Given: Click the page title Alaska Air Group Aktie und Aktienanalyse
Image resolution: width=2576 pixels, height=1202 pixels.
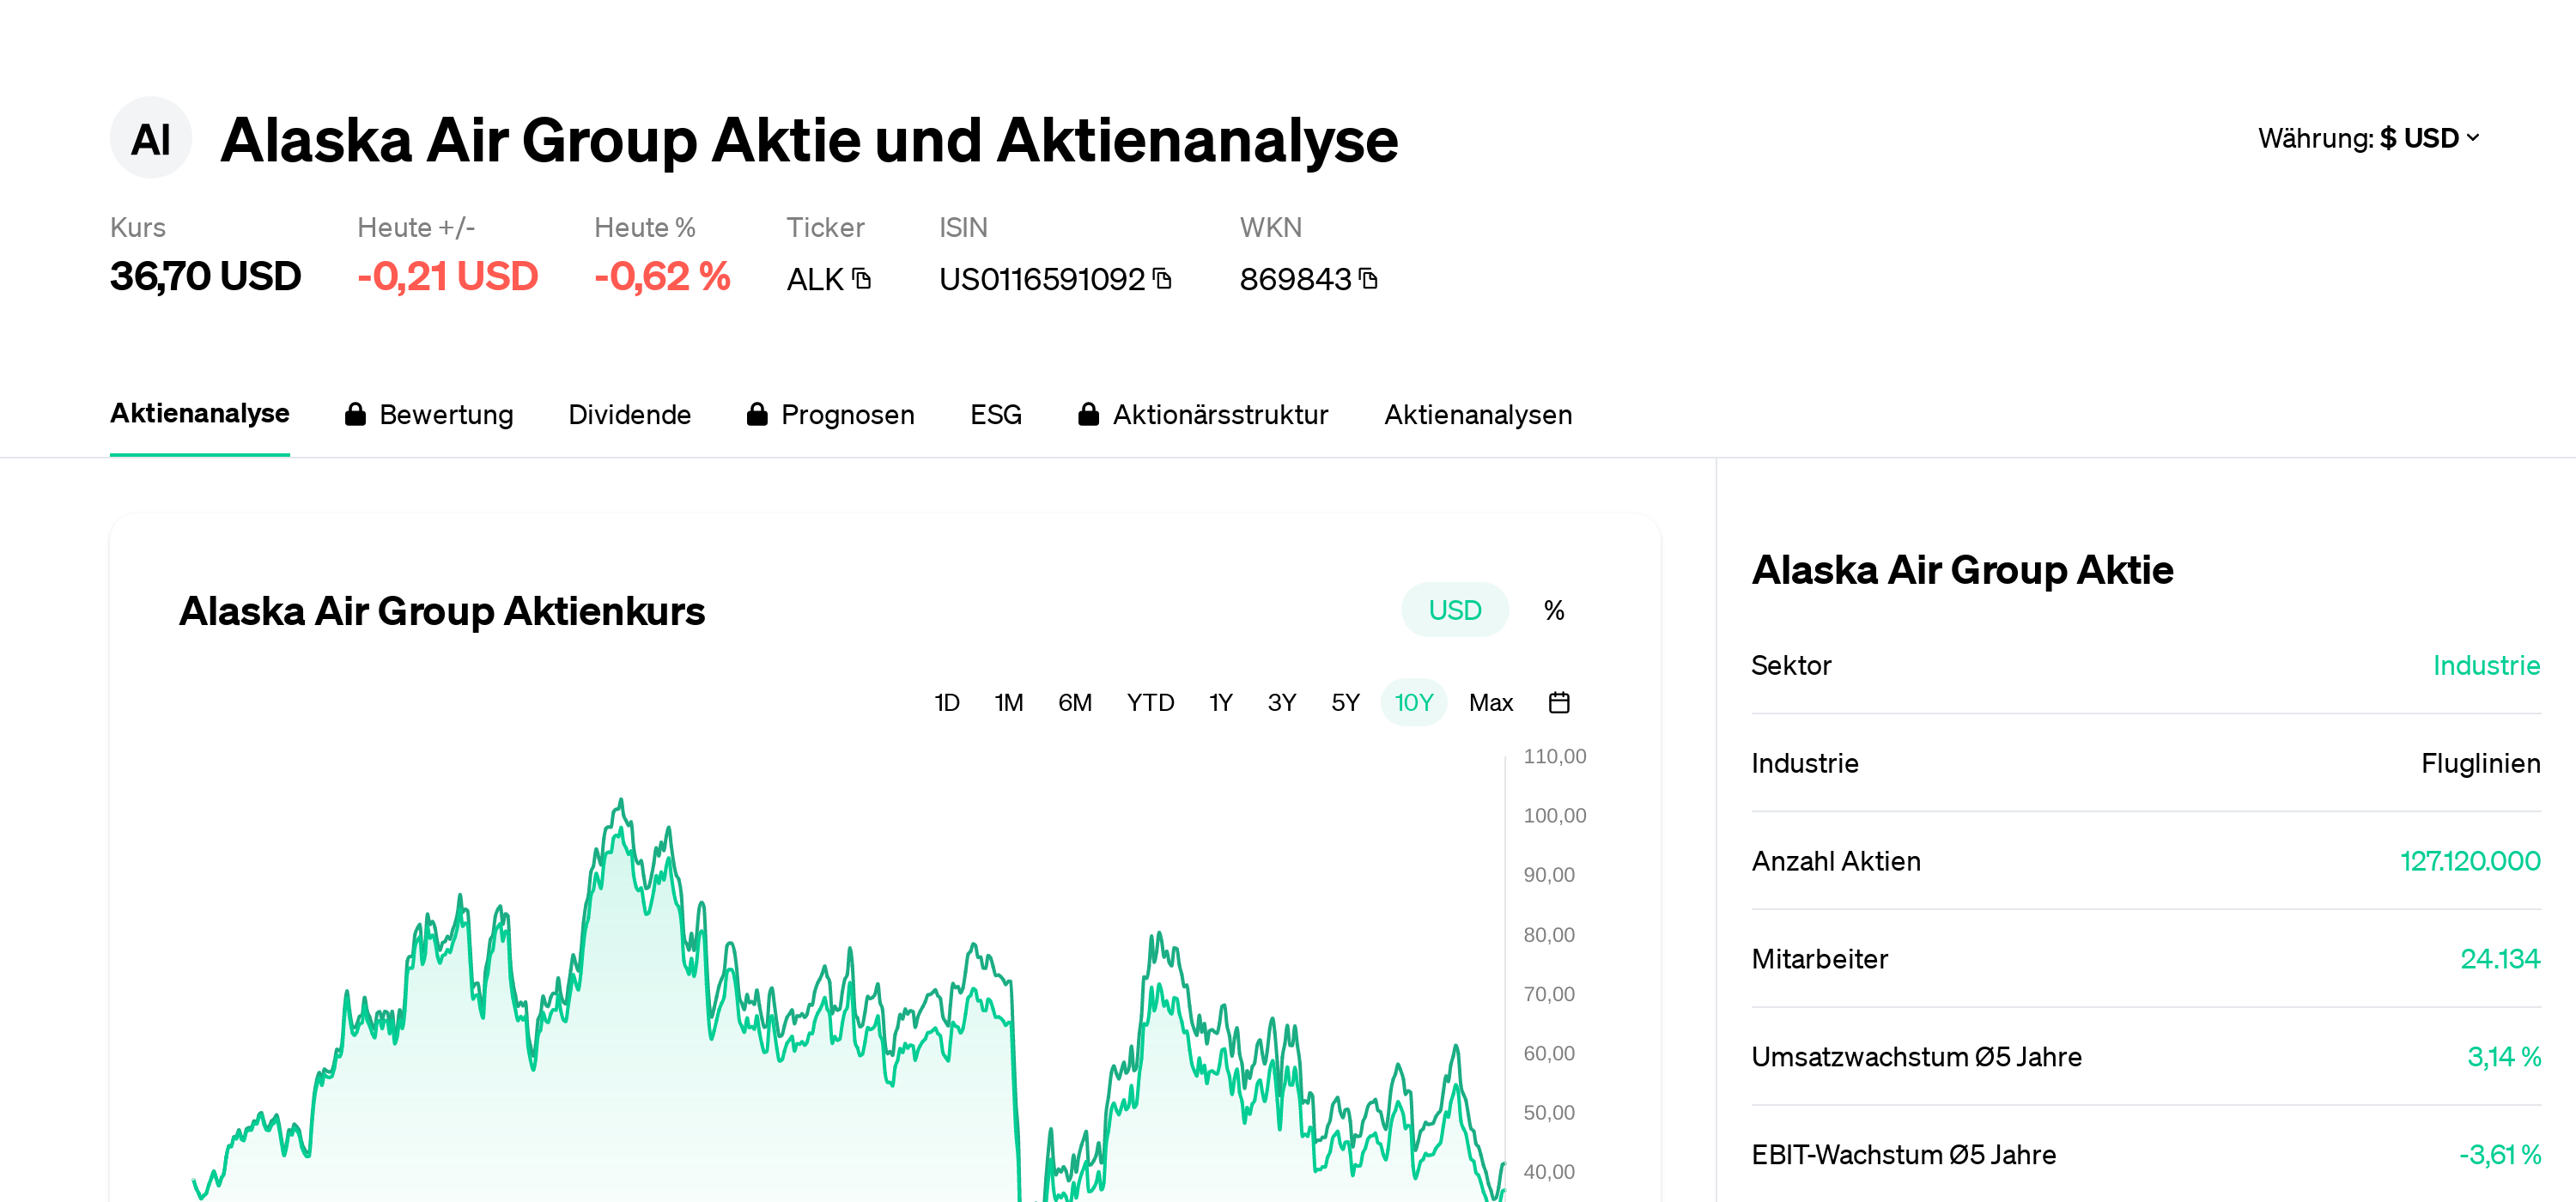Looking at the screenshot, I should pos(810,140).
